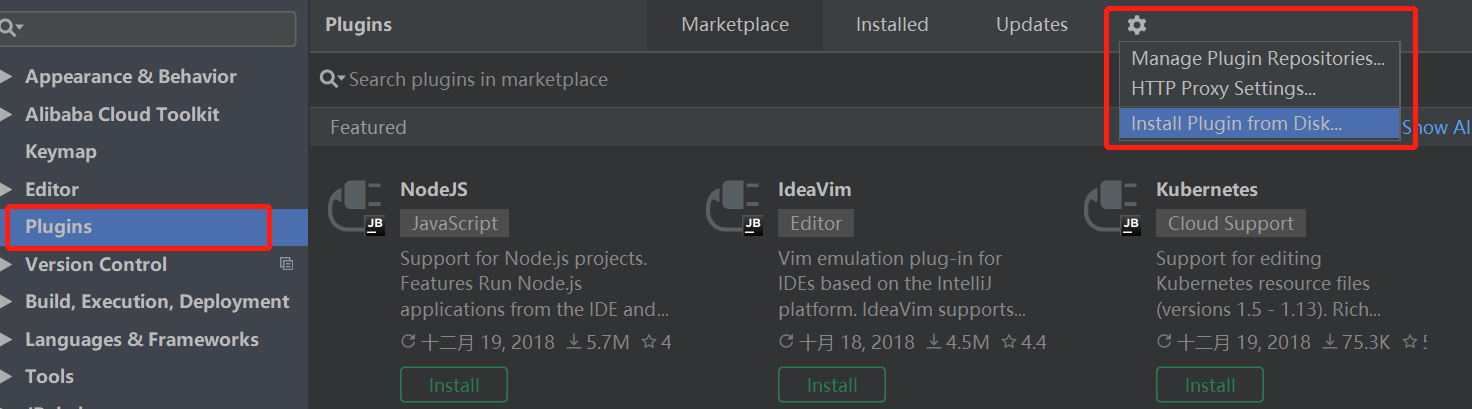1472x409 pixels.
Task: Click the IdeaVim download count icon
Action: pyautogui.click(x=934, y=342)
